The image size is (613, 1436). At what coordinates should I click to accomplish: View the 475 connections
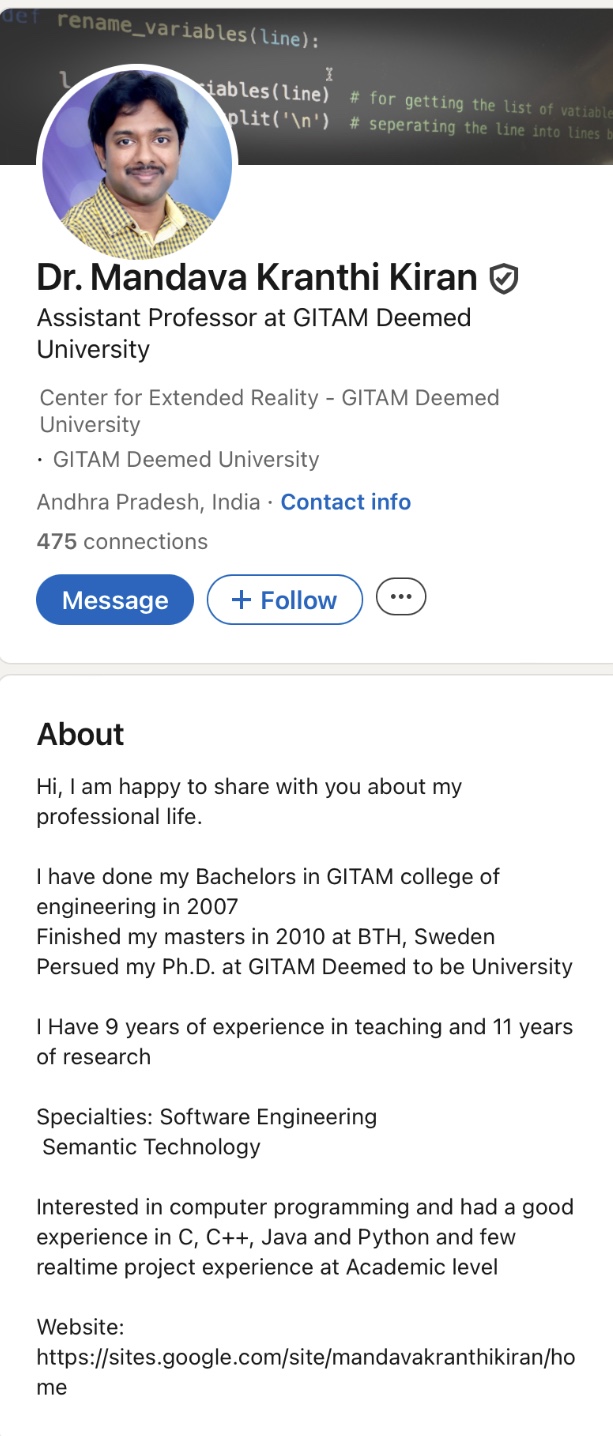click(122, 542)
